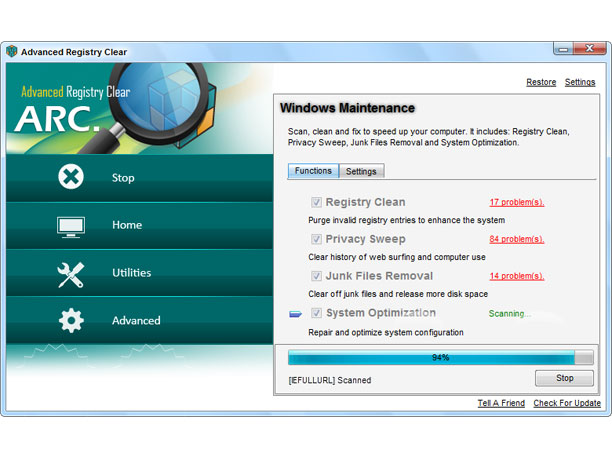This screenshot has width=612, height=459.
Task: View the 84 problem(s) privacy link
Action: [x=517, y=239]
